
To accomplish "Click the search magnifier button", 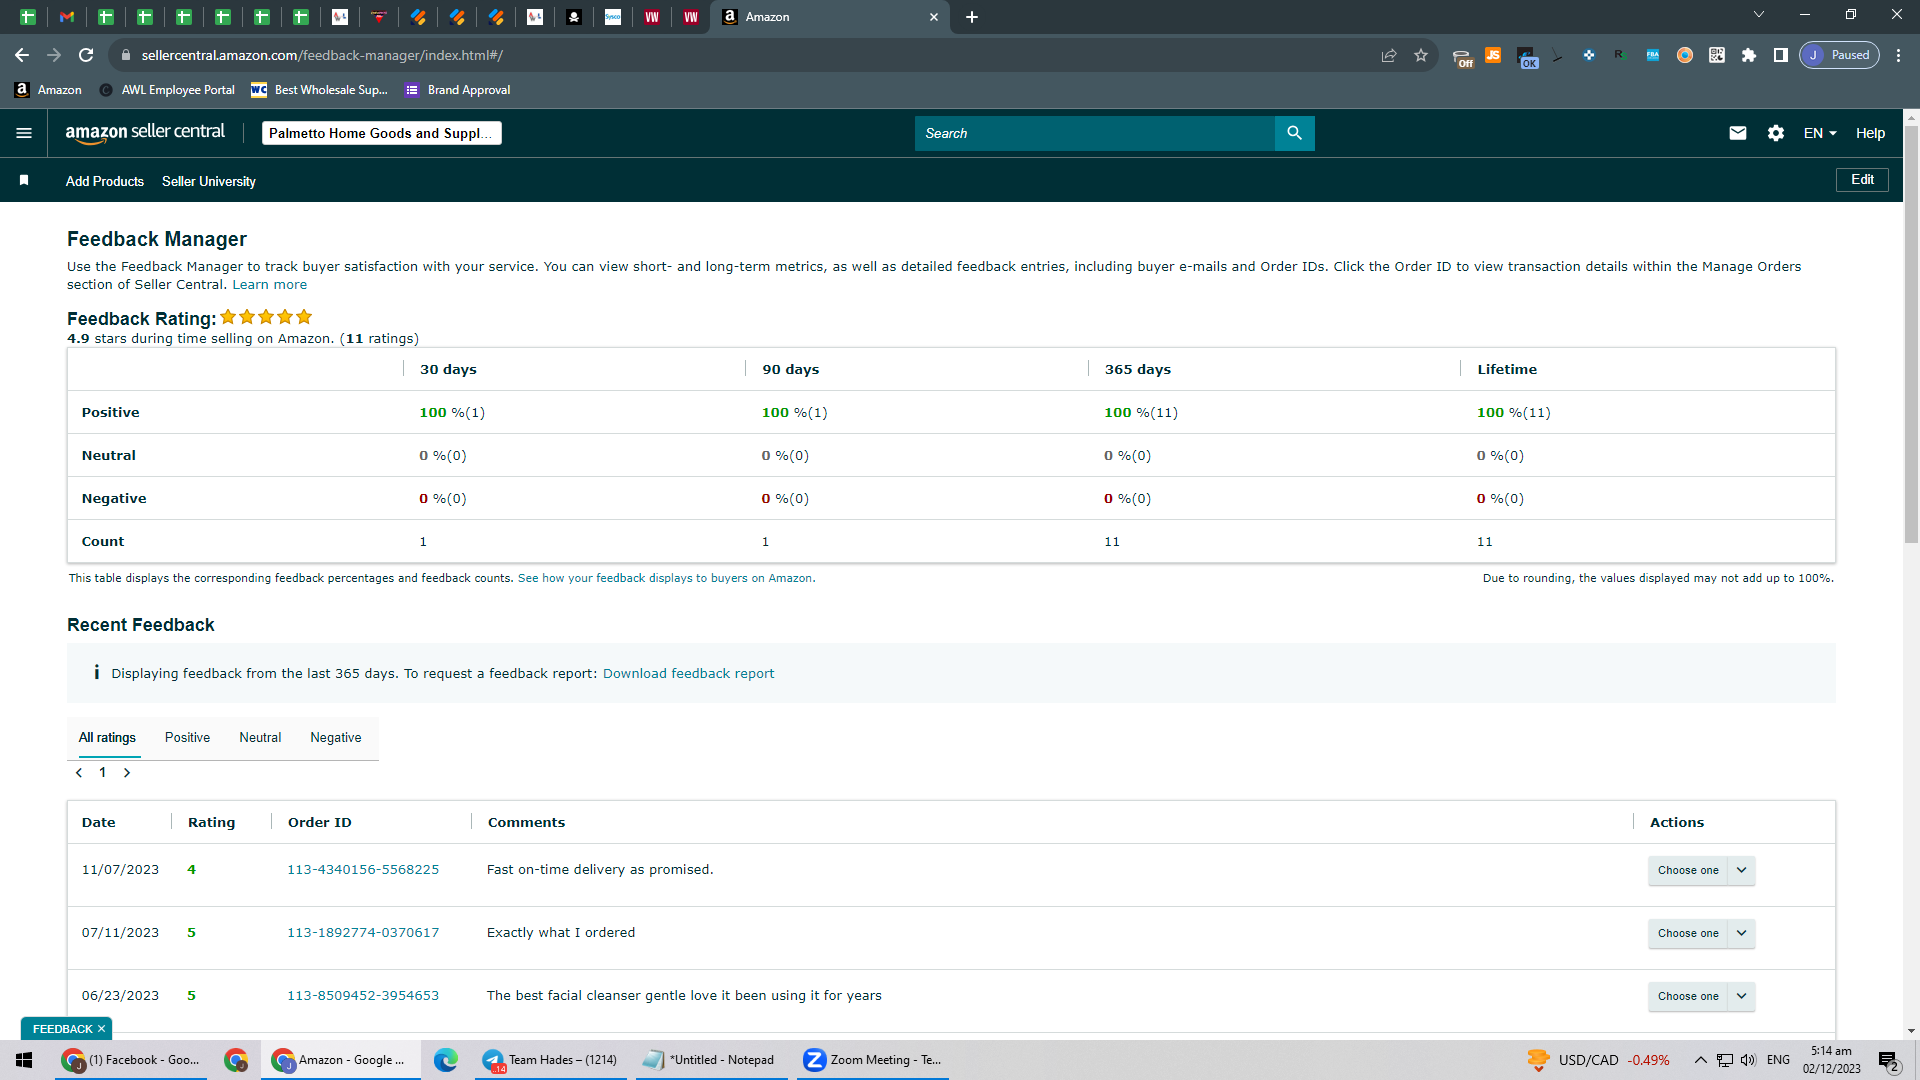I will coord(1294,133).
